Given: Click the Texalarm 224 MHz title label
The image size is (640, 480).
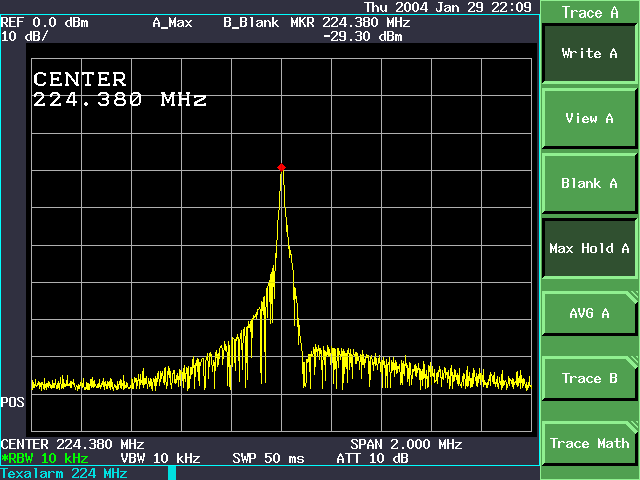Looking at the screenshot, I should [64, 473].
